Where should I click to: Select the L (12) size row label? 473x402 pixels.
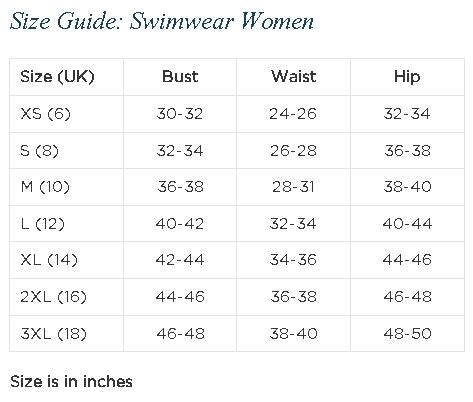point(42,224)
